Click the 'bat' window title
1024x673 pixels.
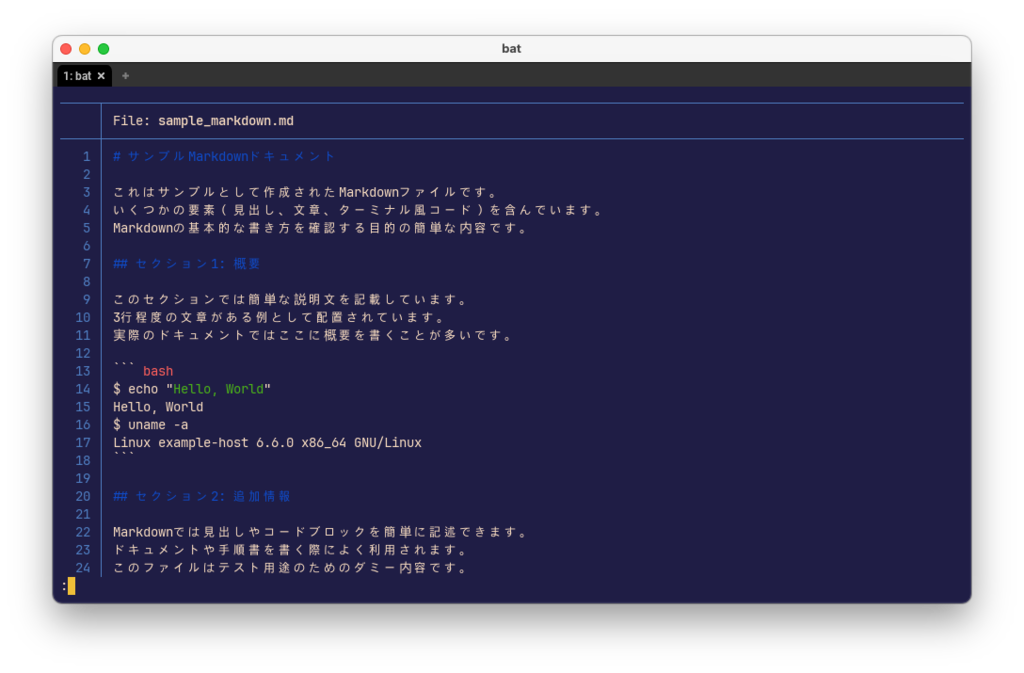pos(511,49)
